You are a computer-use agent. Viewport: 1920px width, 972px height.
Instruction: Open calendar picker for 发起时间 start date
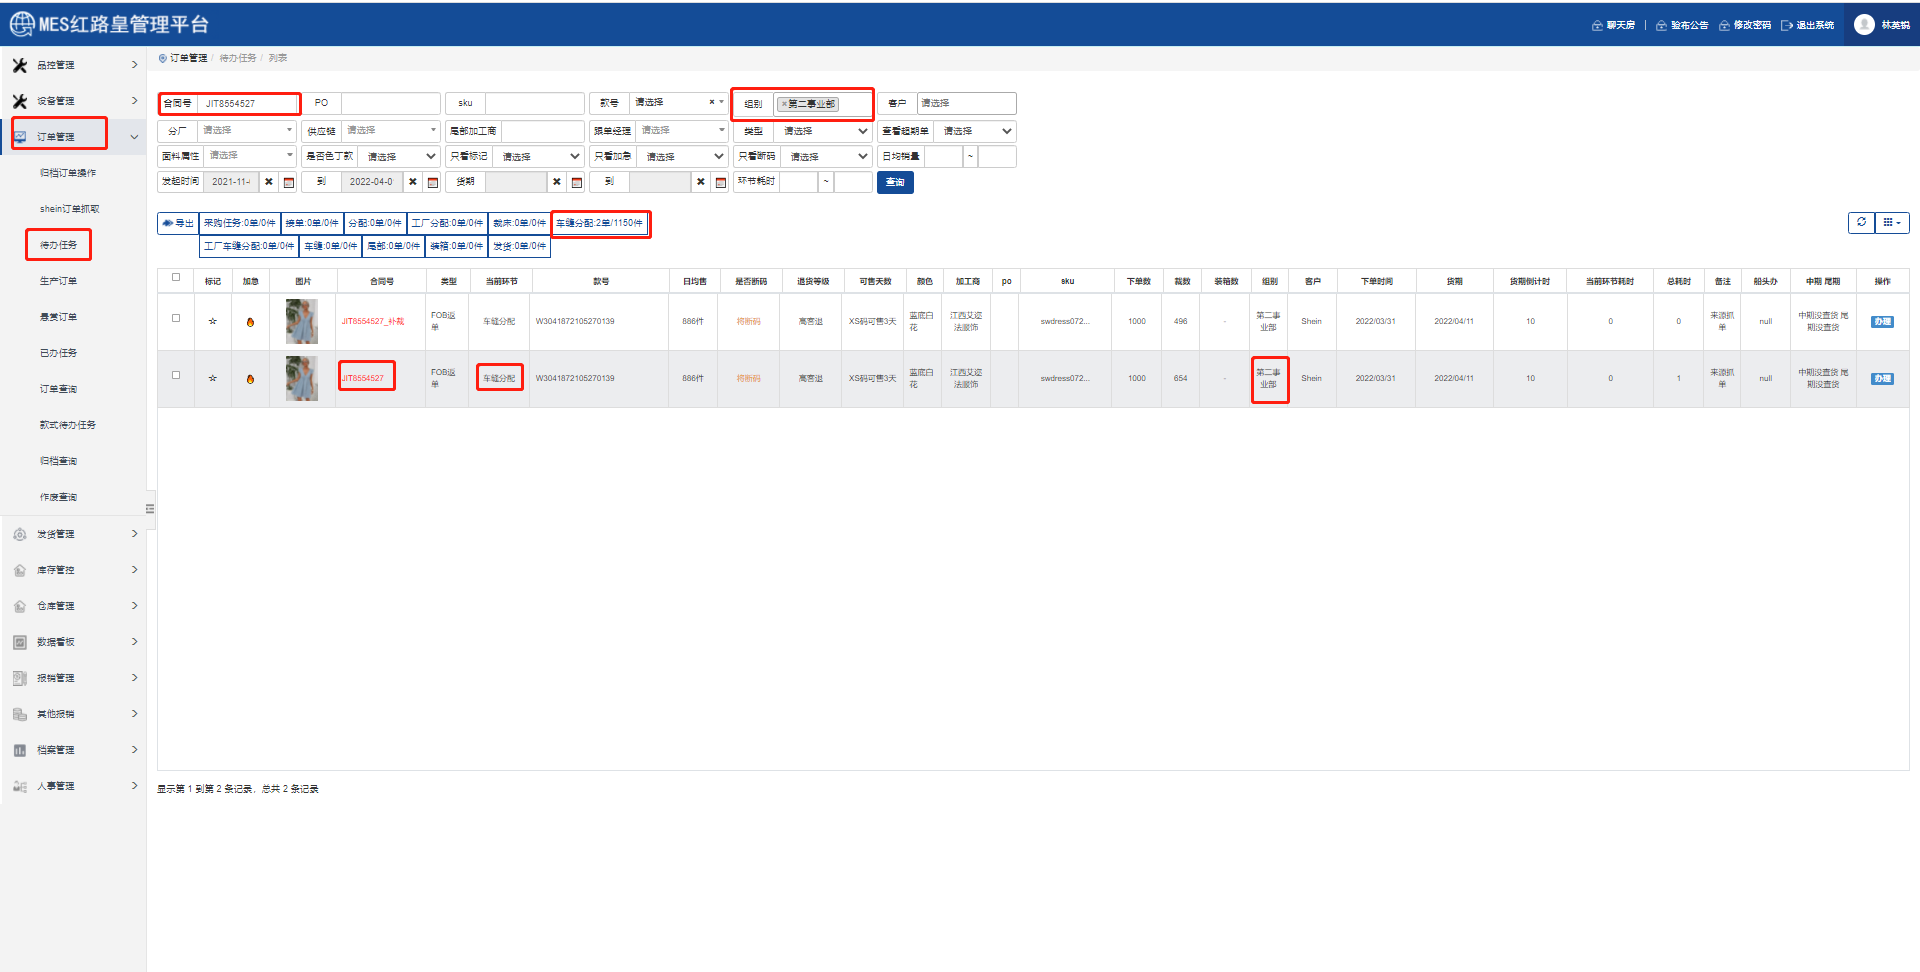[289, 182]
